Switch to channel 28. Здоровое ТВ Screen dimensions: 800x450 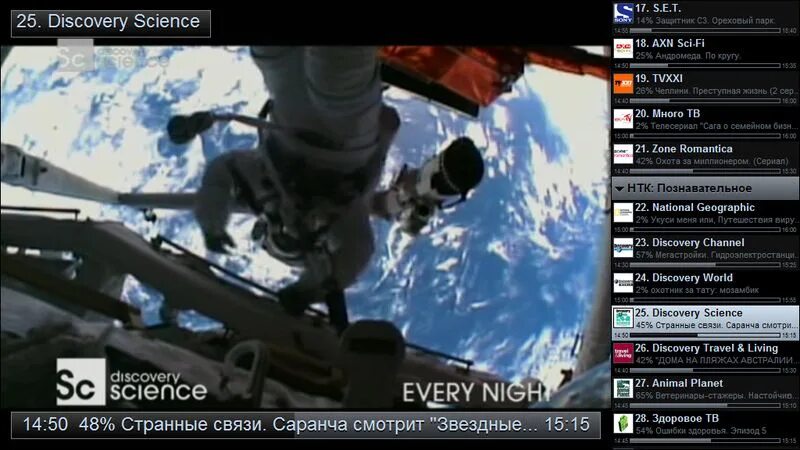[706, 428]
